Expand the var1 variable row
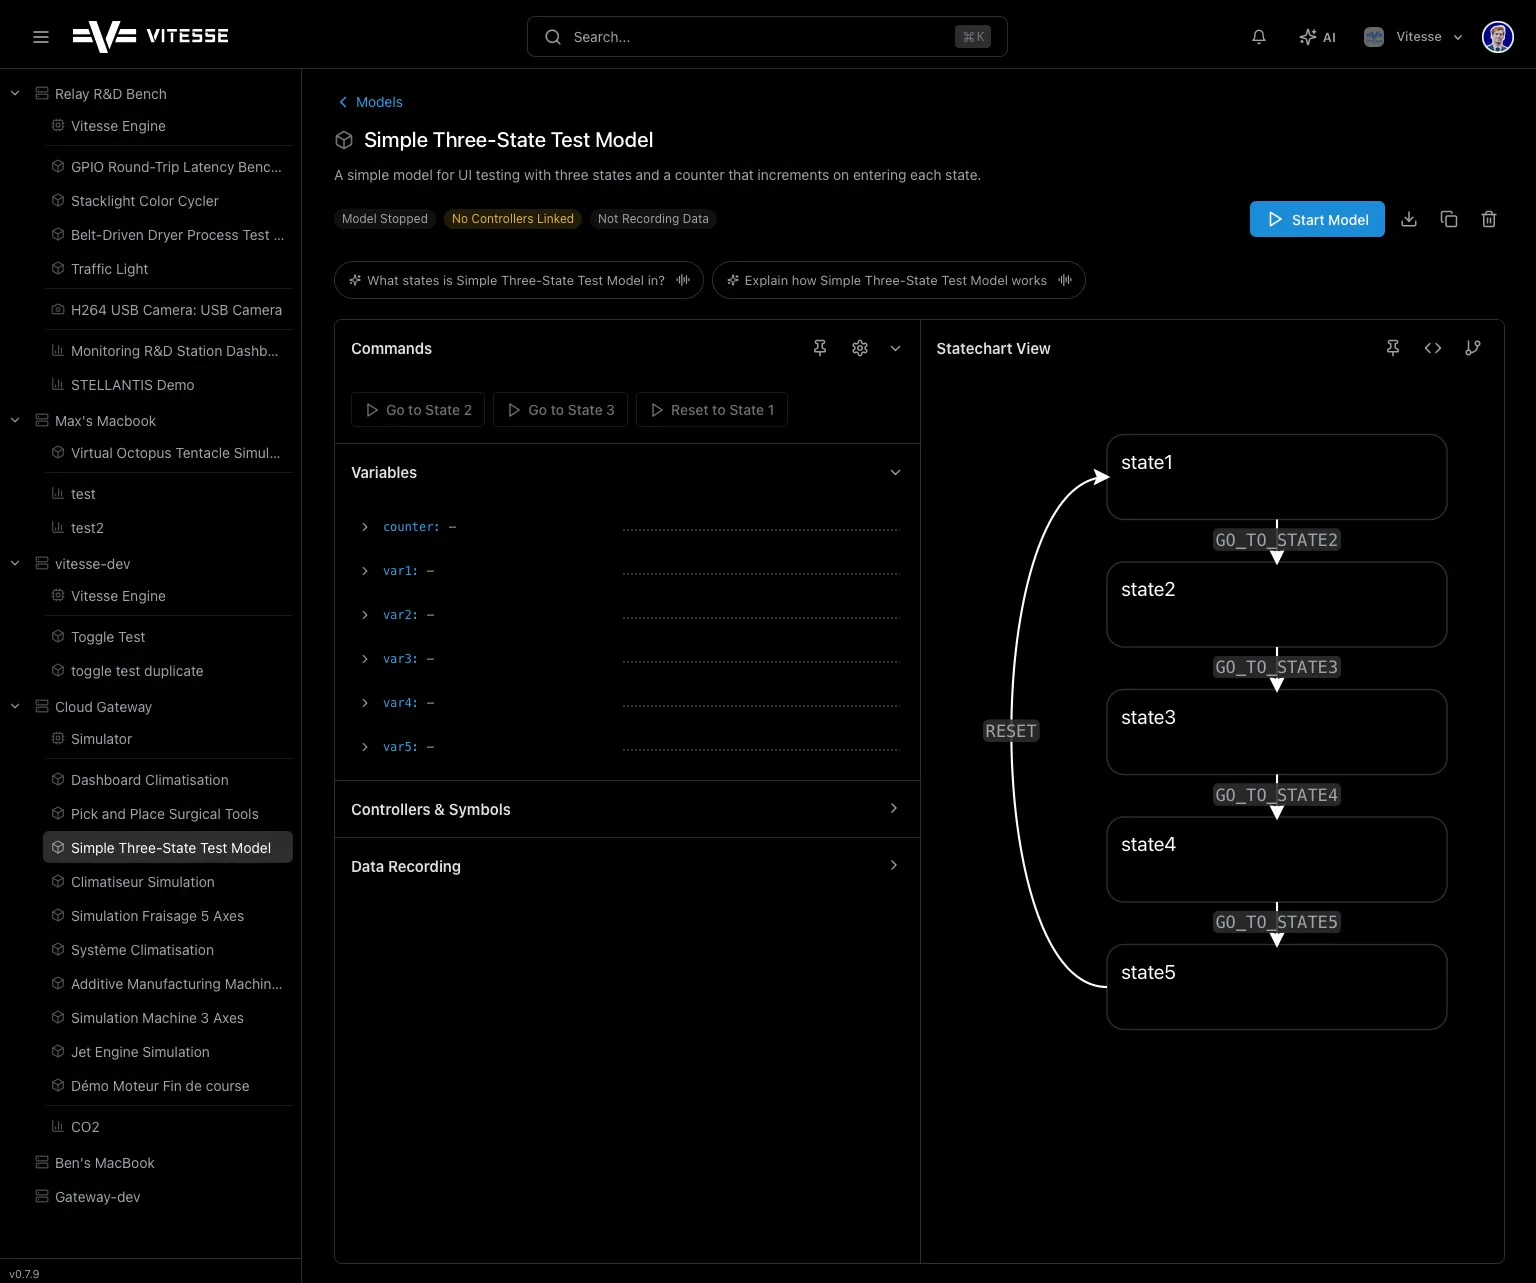Viewport: 1536px width, 1283px height. (x=365, y=571)
